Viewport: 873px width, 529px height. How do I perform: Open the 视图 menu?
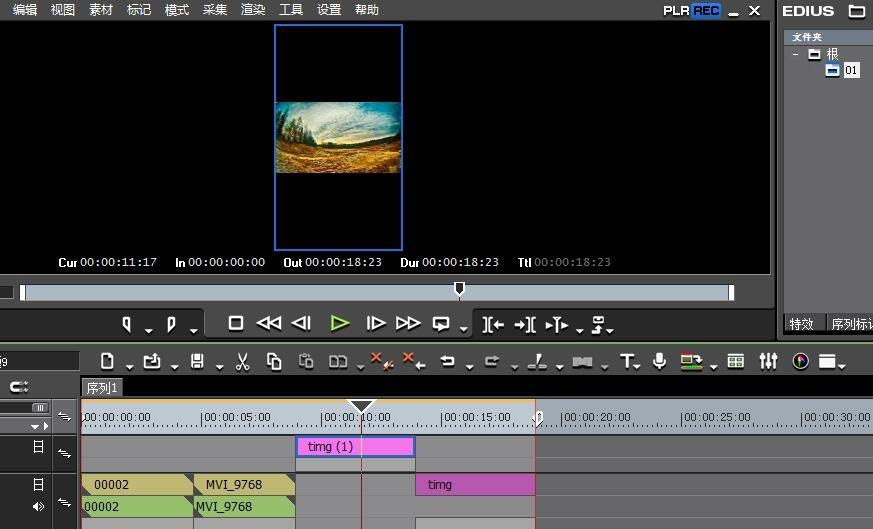click(x=63, y=10)
